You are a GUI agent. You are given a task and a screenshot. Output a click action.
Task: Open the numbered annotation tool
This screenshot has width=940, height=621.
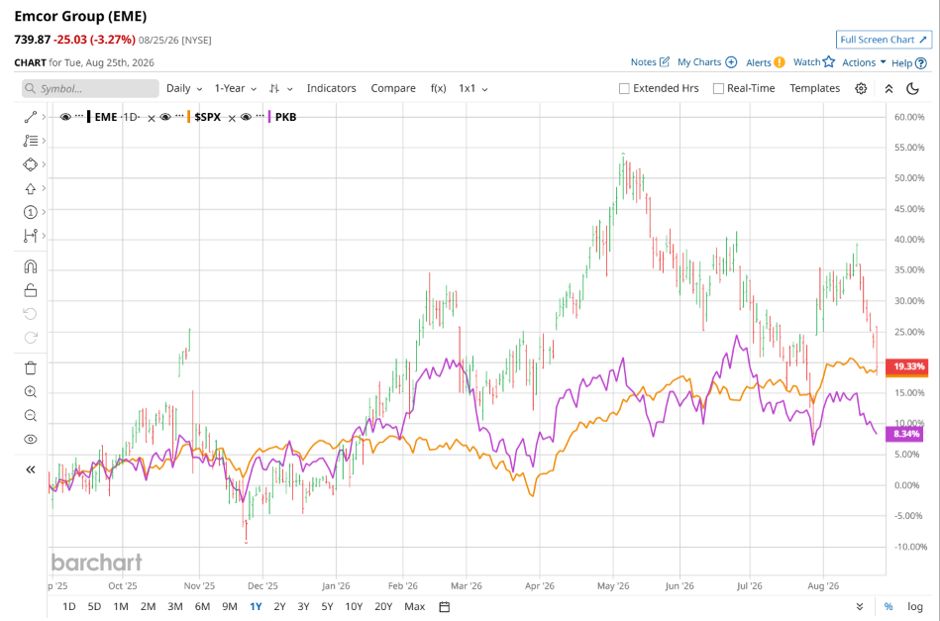click(x=30, y=212)
